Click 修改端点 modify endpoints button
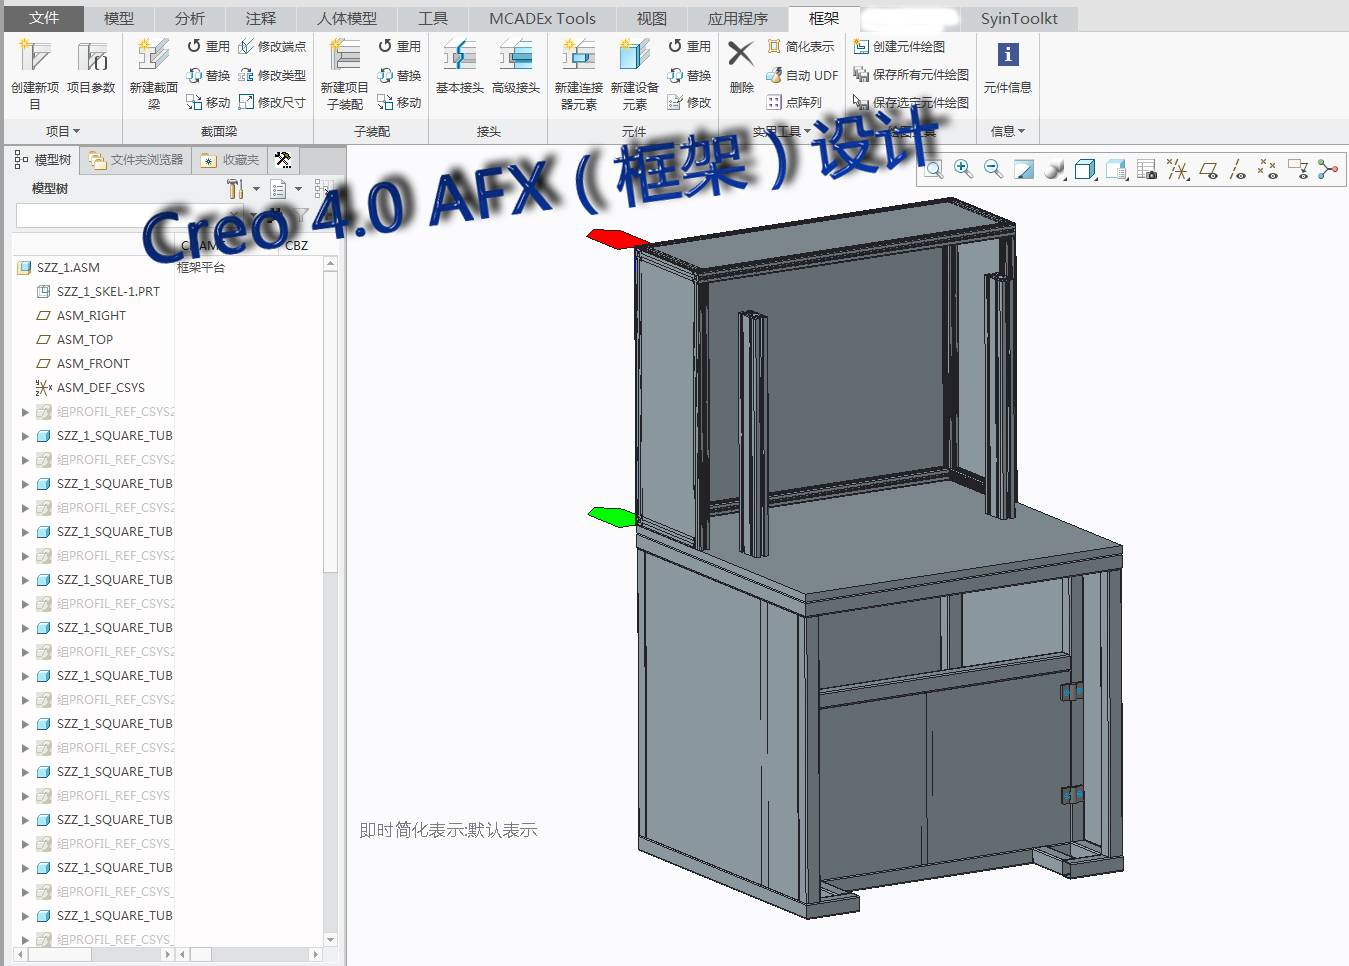Viewport: 1349px width, 966px height. pos(272,46)
